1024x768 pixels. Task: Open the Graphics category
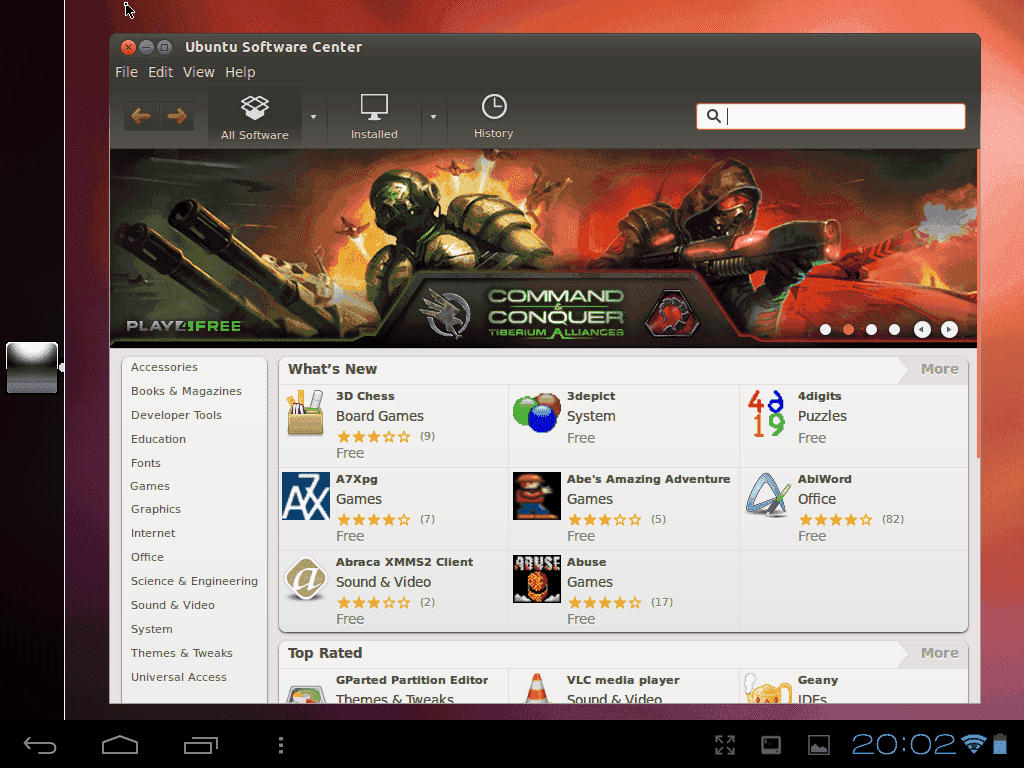(x=155, y=509)
